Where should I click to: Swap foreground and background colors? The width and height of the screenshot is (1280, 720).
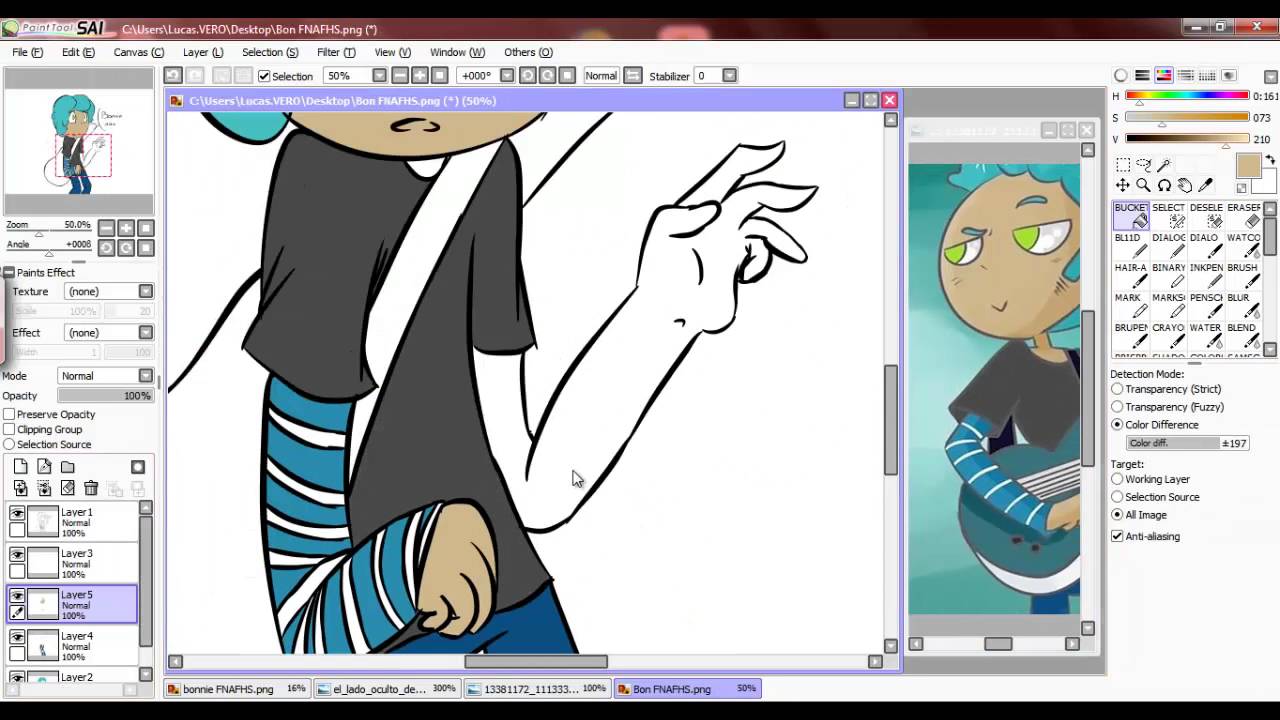[1270, 160]
